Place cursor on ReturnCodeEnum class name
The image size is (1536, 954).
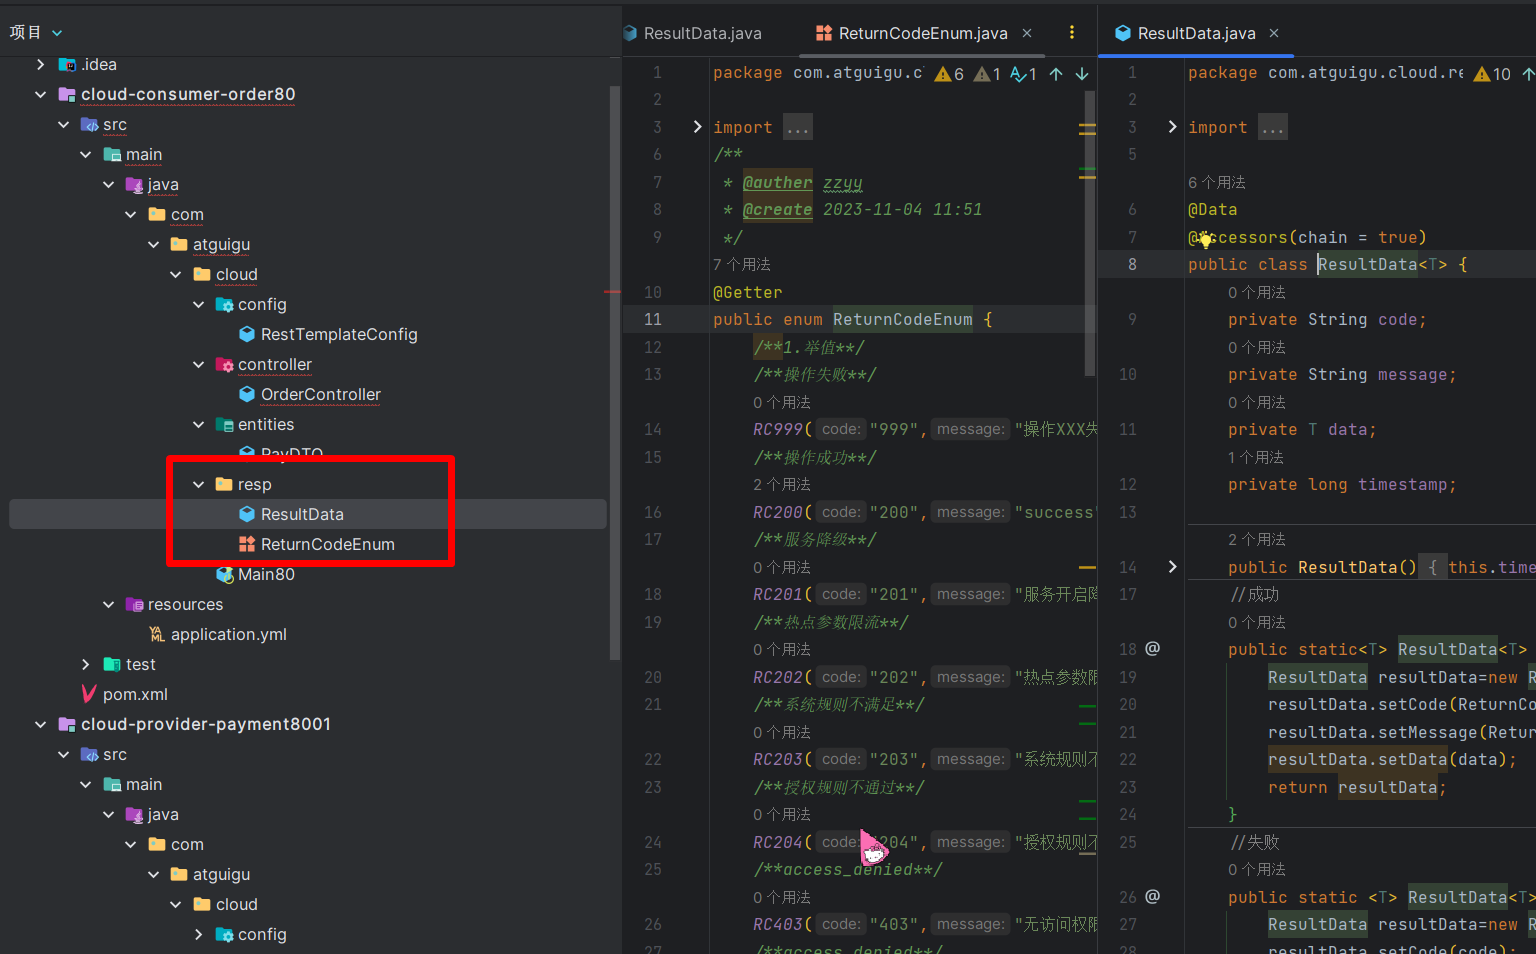[902, 319]
